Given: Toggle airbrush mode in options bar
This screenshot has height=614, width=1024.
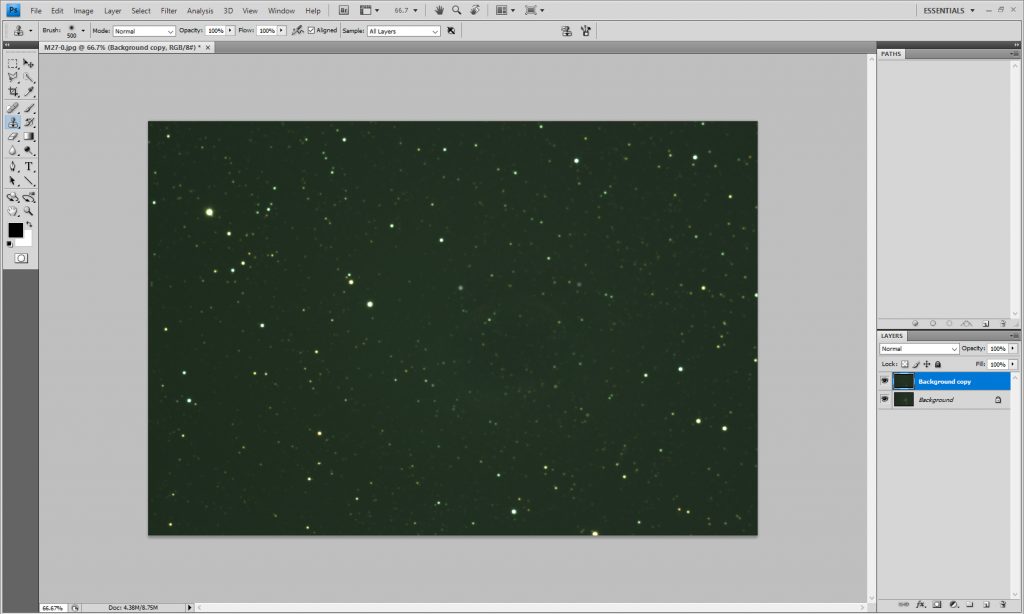Looking at the screenshot, I should 297,30.
